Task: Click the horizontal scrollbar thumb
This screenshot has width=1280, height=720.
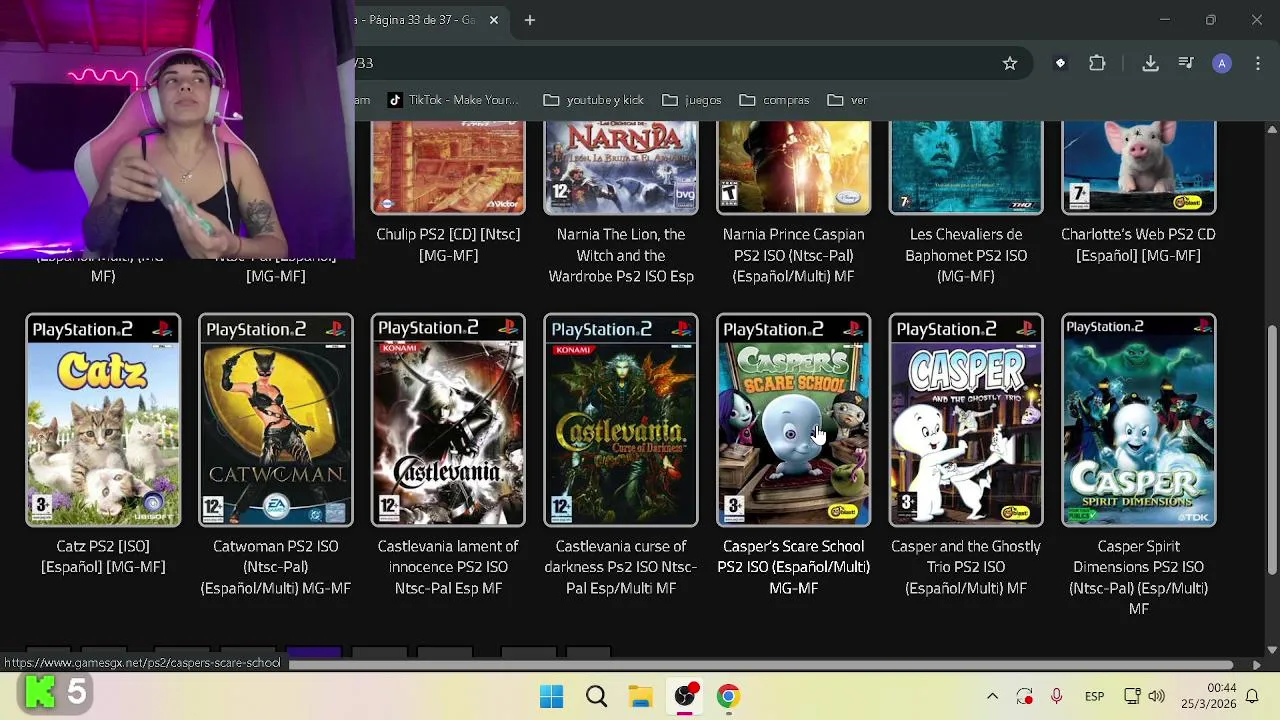Action: click(760, 664)
